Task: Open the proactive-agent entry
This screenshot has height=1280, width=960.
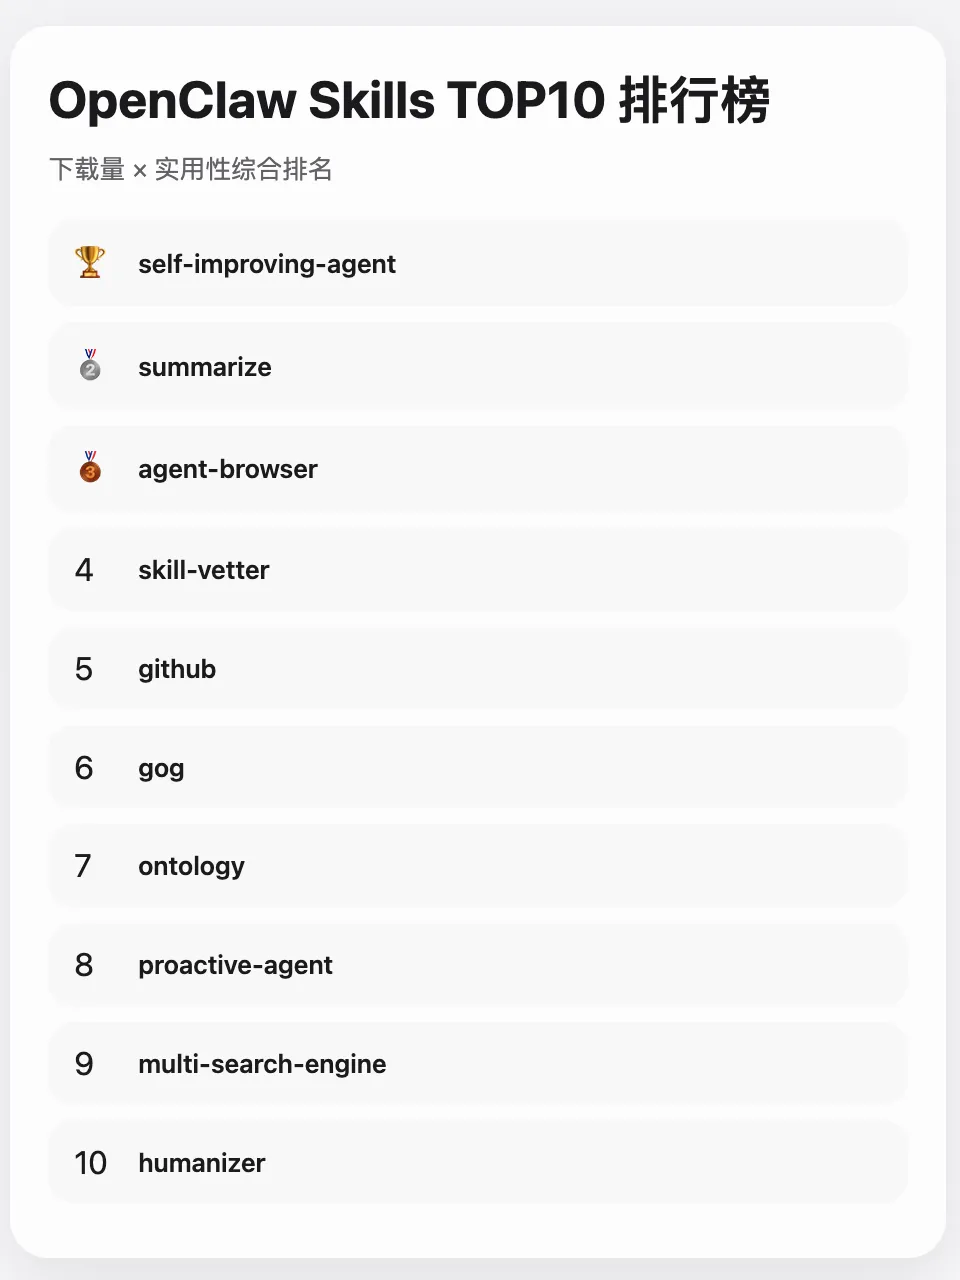Action: pyautogui.click(x=478, y=965)
